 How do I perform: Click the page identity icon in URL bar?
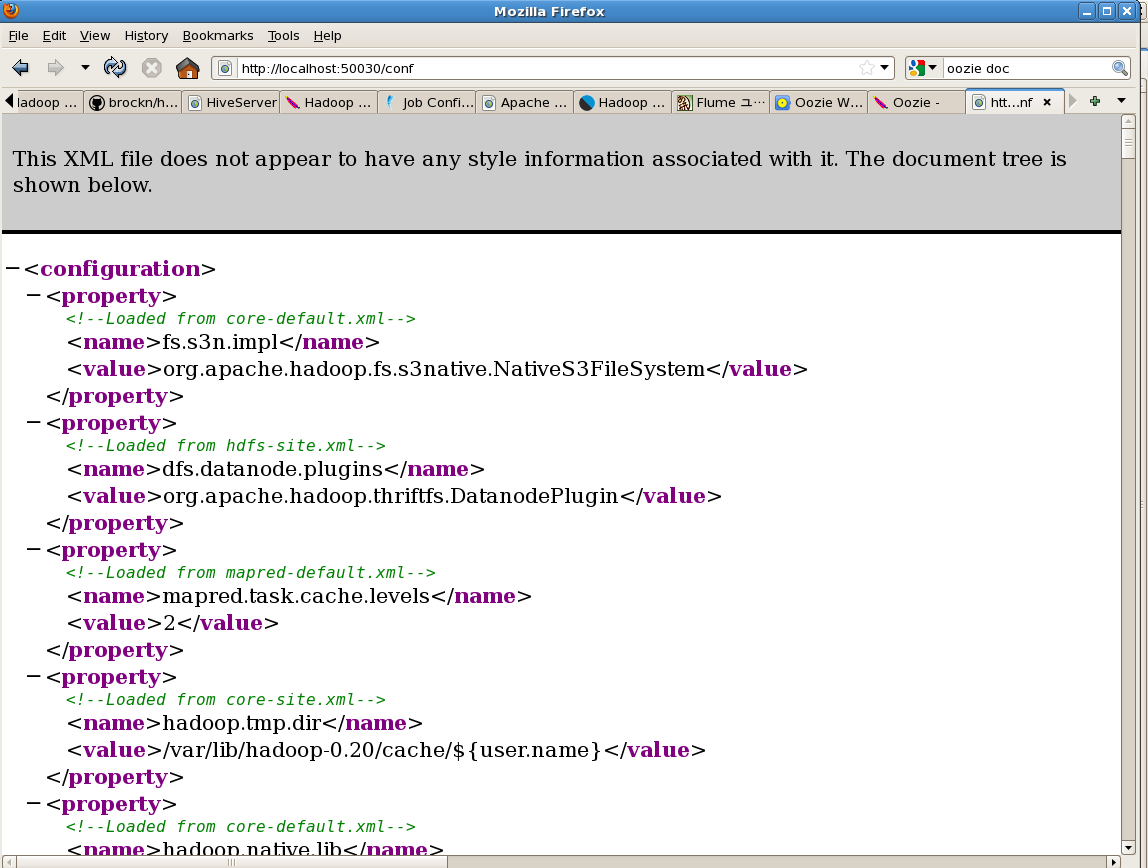pyautogui.click(x=226, y=68)
